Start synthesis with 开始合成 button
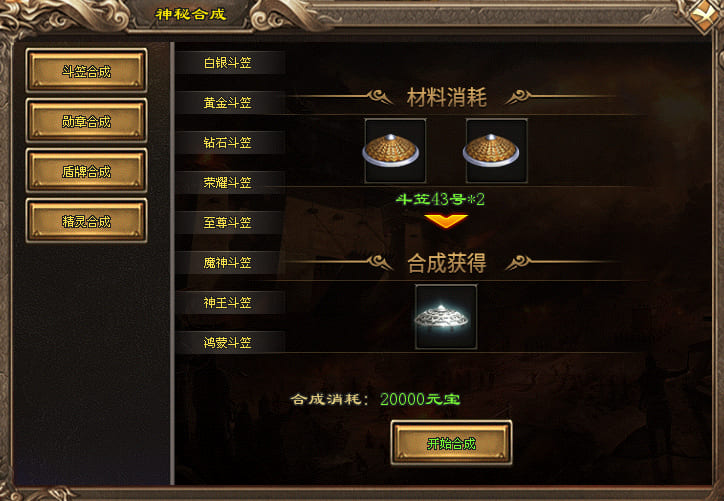The height and width of the screenshot is (501, 724). (451, 442)
